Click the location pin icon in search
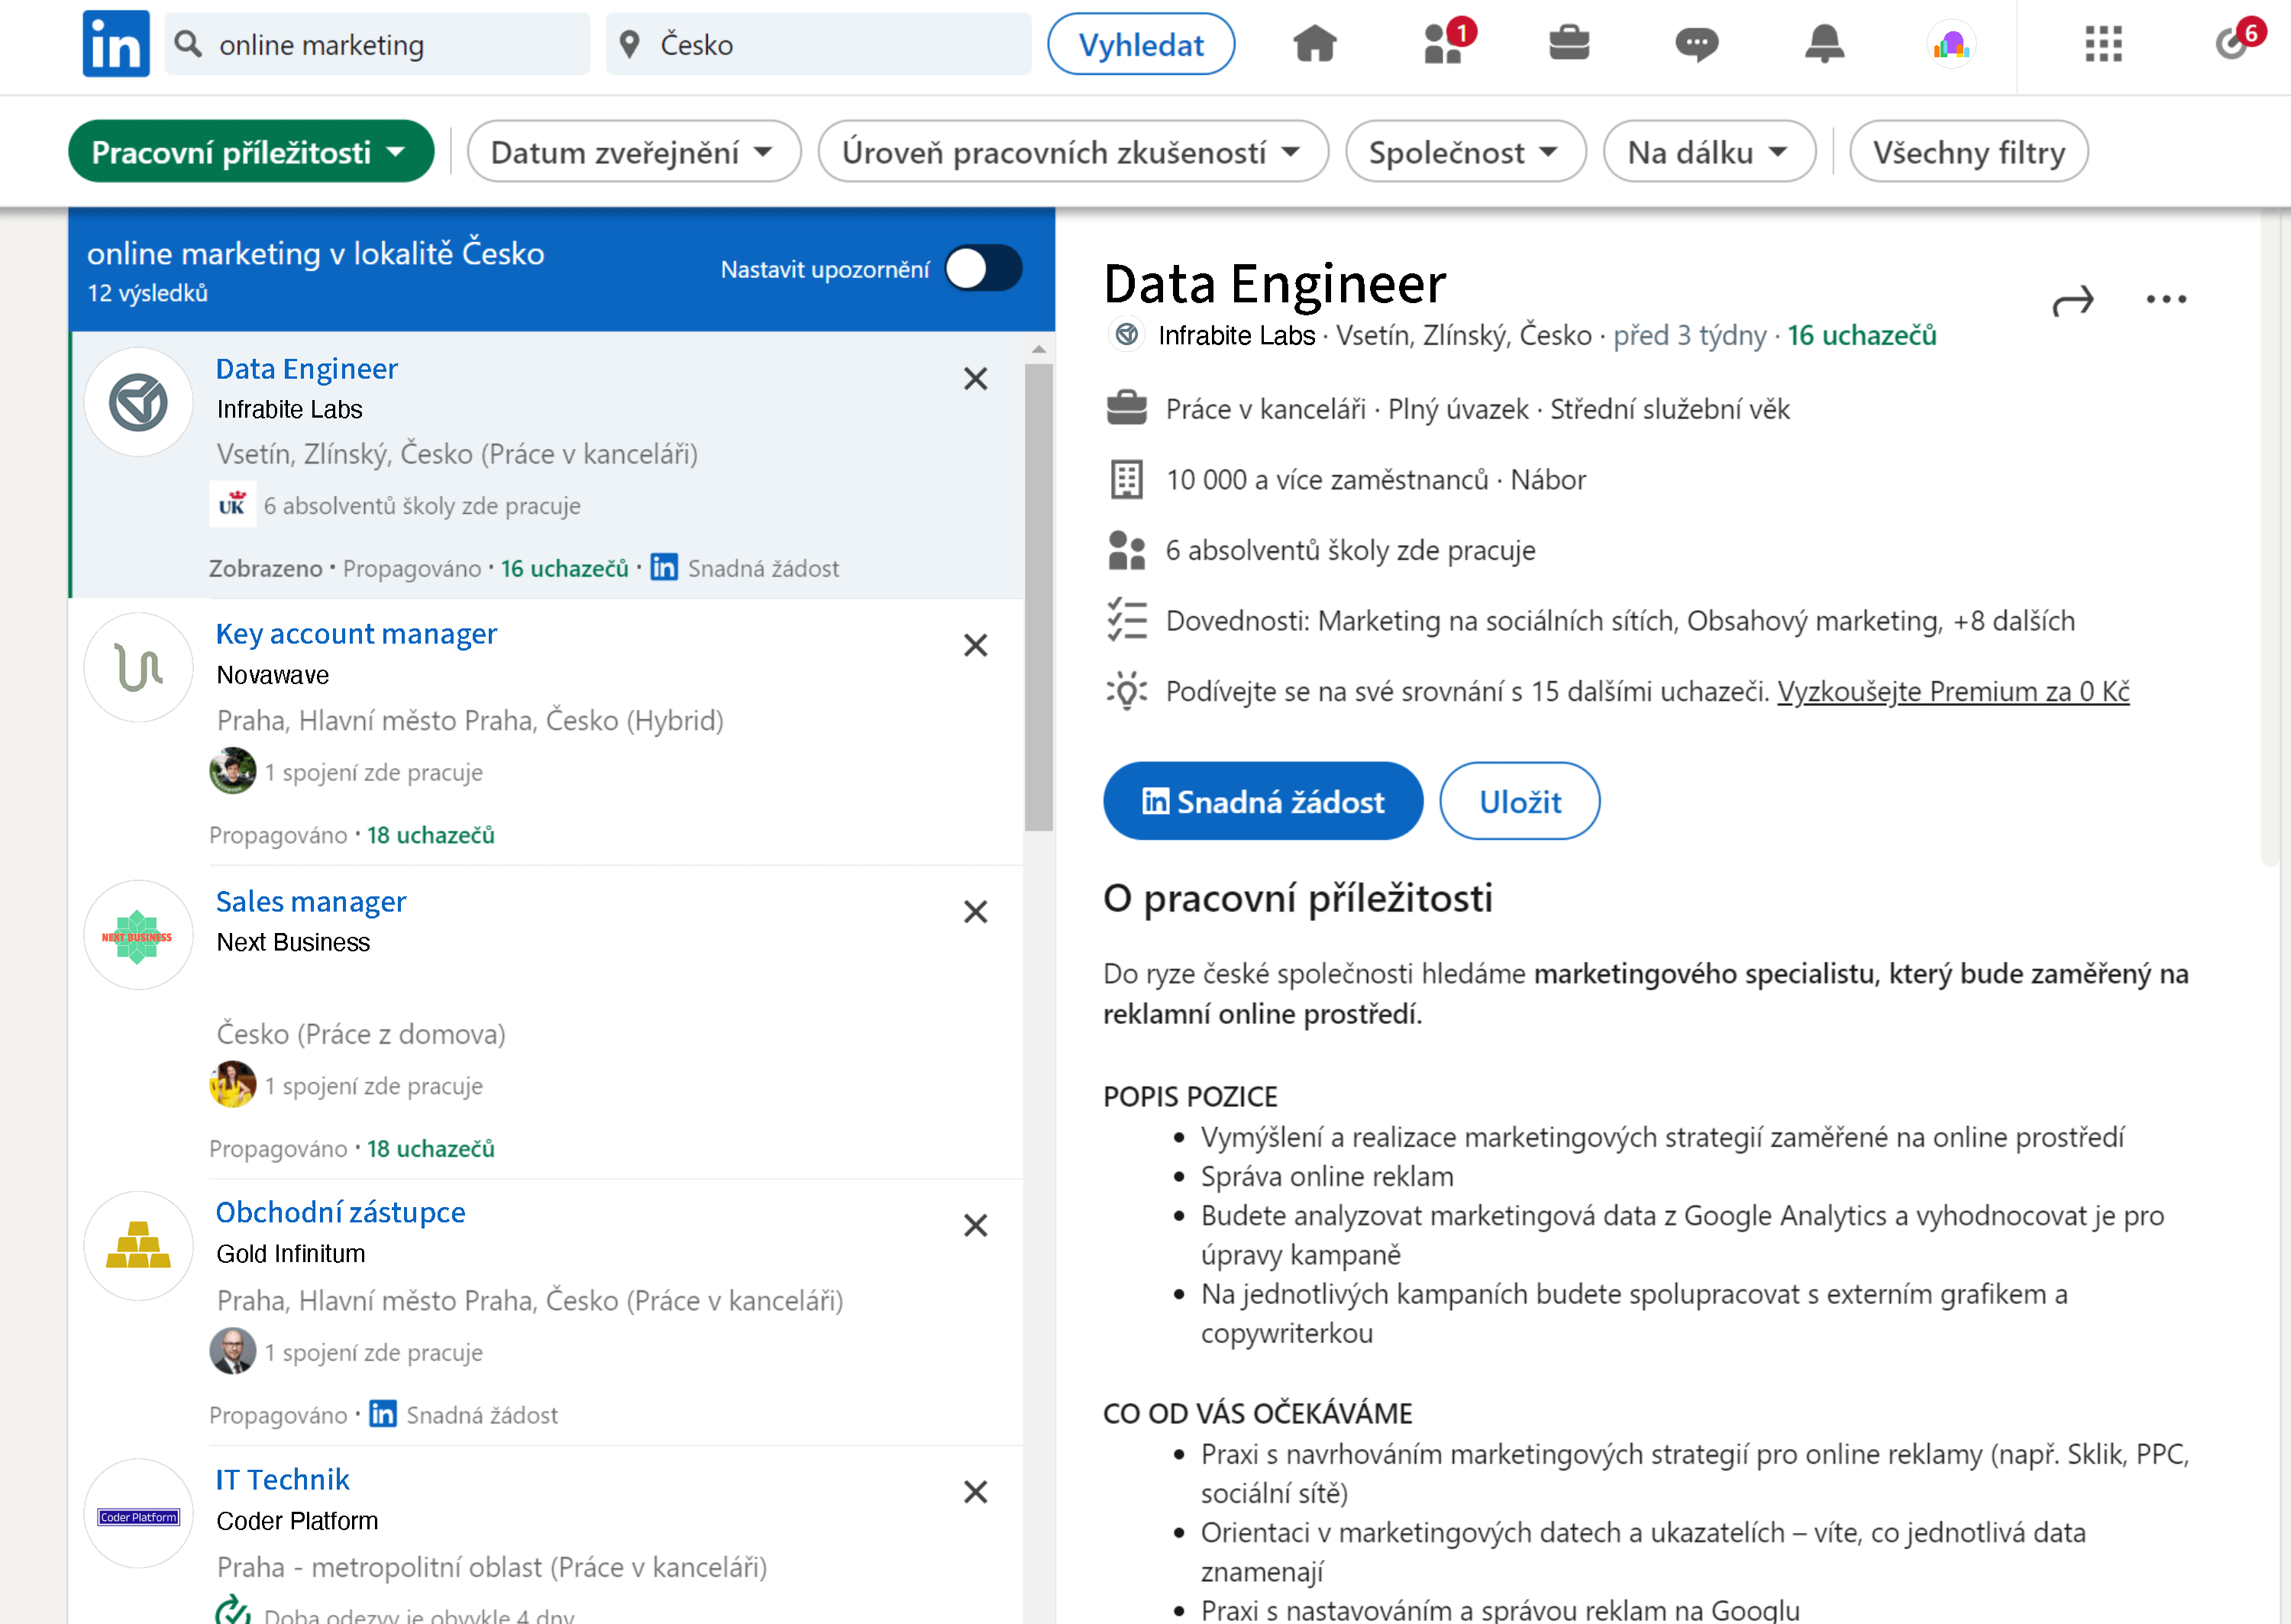The image size is (2291, 1624). pos(629,45)
